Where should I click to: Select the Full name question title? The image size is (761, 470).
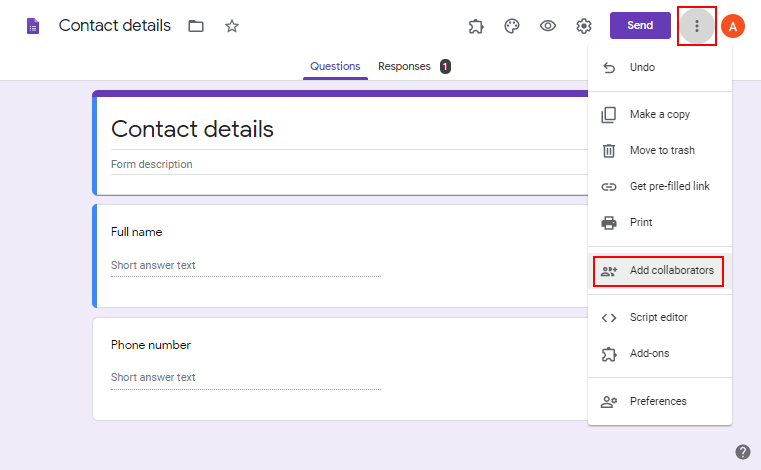tap(136, 232)
